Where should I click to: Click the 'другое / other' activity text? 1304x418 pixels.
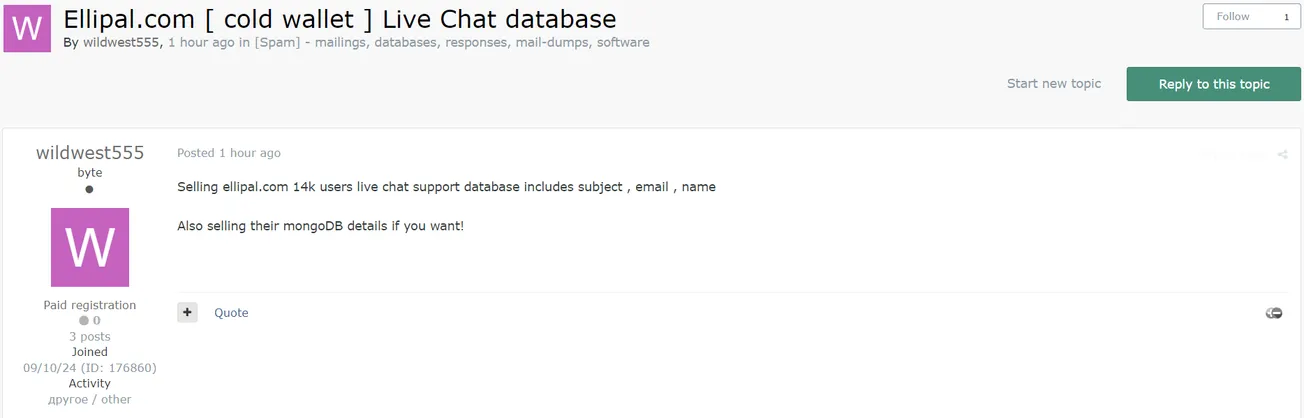point(90,399)
